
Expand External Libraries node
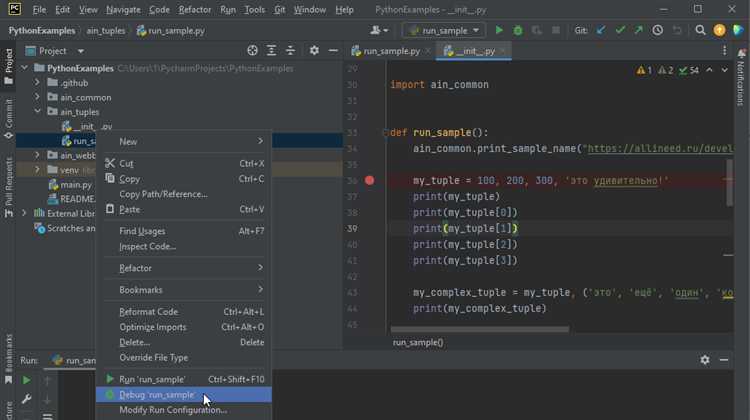[x=24, y=213]
